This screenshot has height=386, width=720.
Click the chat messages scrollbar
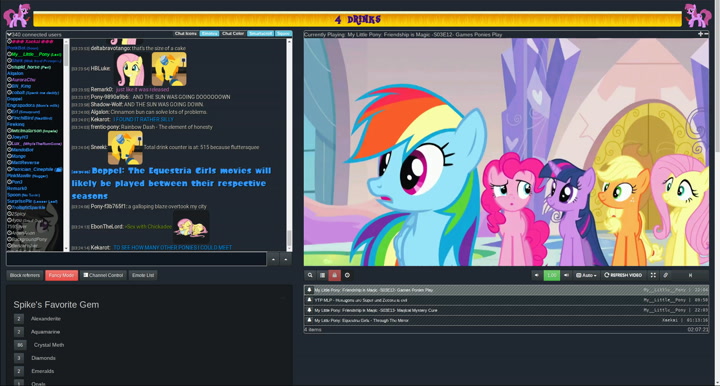pos(289,145)
